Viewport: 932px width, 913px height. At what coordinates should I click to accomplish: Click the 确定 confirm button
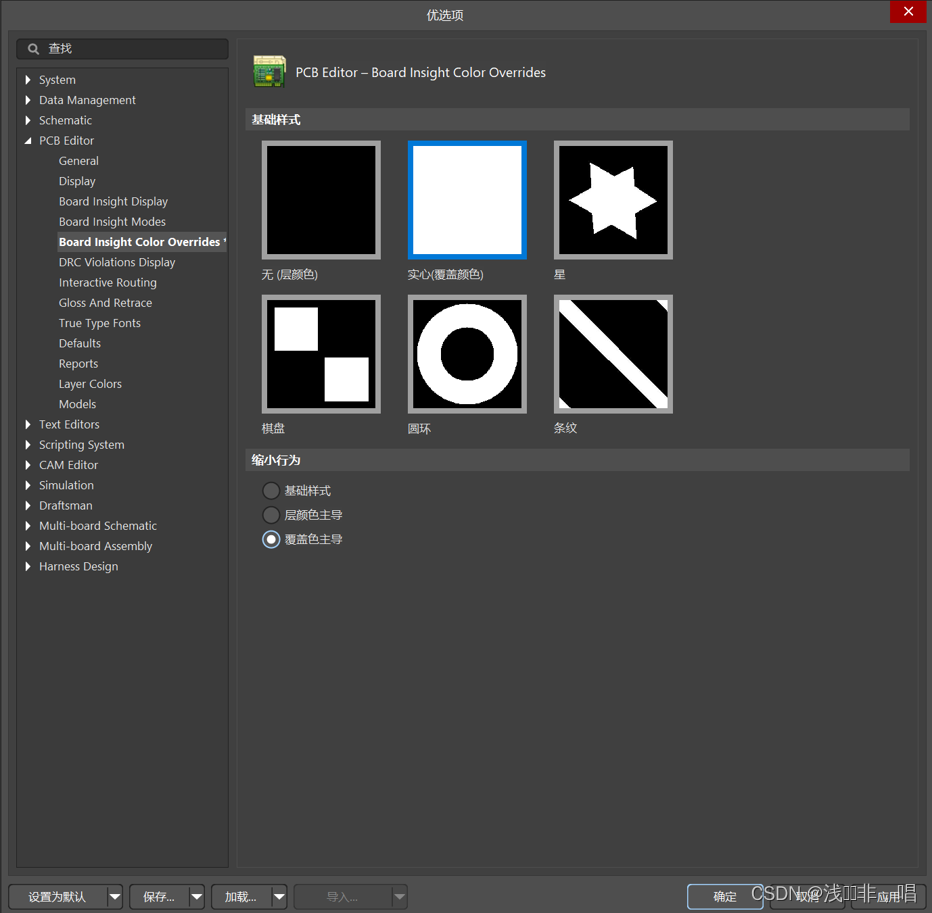(725, 896)
